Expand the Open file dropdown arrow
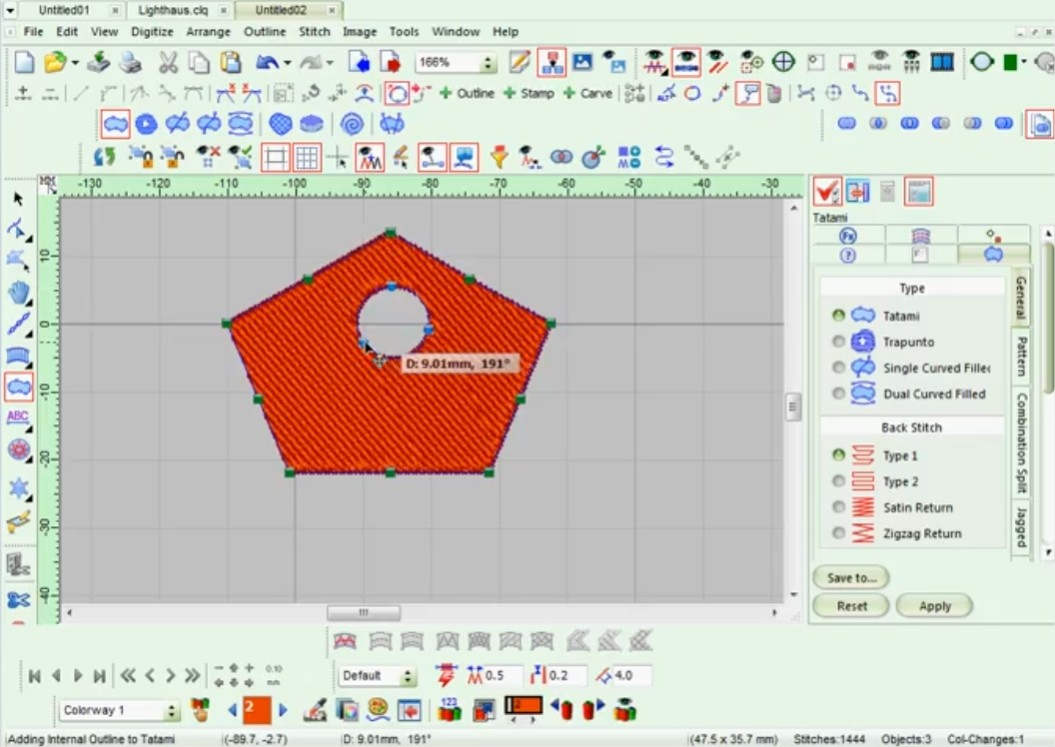 tap(75, 63)
